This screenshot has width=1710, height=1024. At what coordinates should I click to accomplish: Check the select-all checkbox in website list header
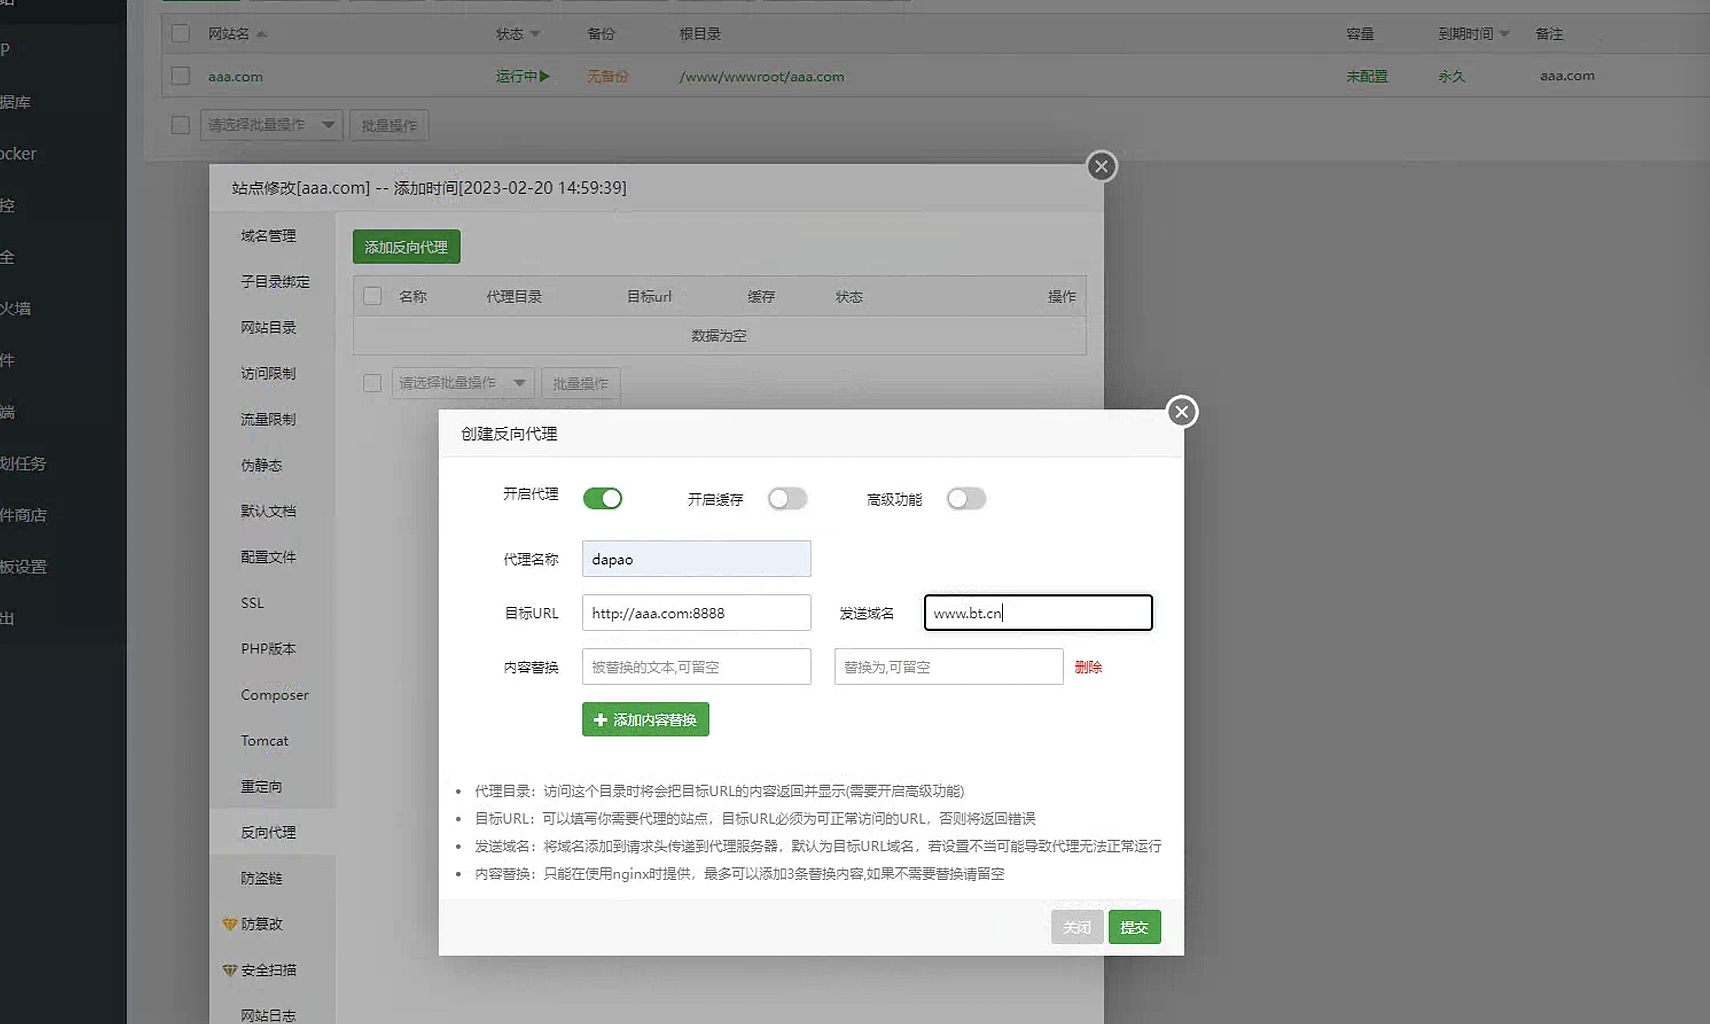(x=180, y=34)
